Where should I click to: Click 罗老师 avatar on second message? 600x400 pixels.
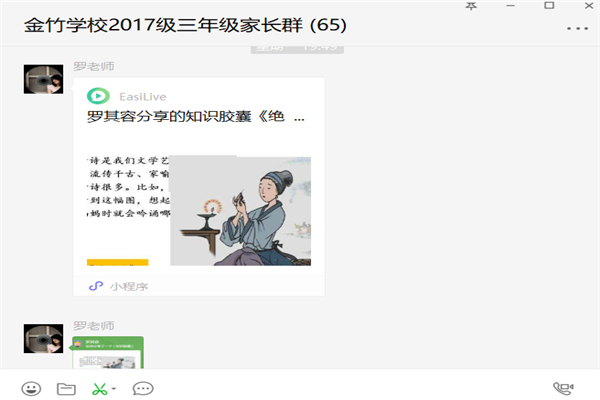pyautogui.click(x=43, y=339)
